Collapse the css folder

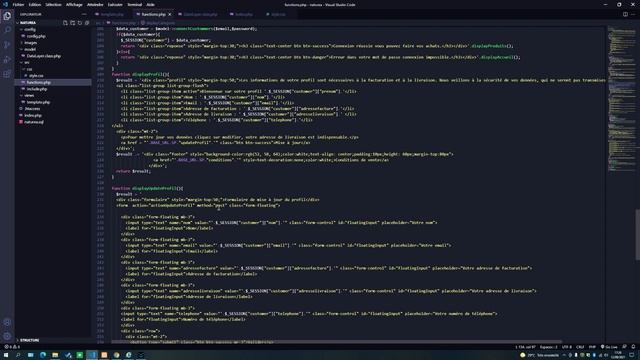(30, 69)
